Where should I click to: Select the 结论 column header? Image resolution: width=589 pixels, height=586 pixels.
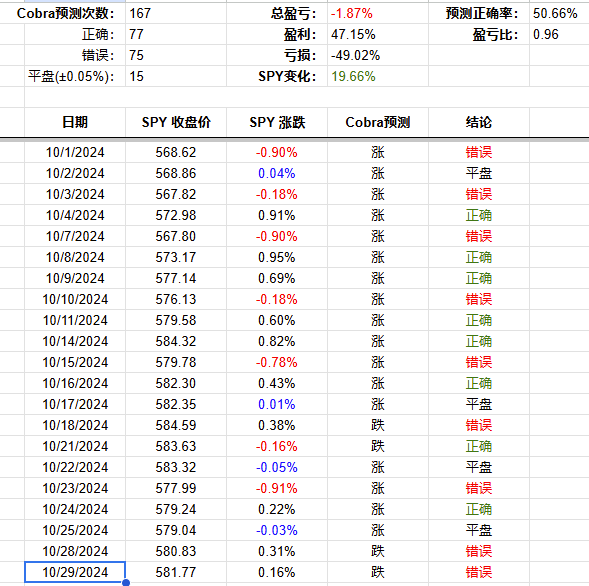tap(479, 122)
